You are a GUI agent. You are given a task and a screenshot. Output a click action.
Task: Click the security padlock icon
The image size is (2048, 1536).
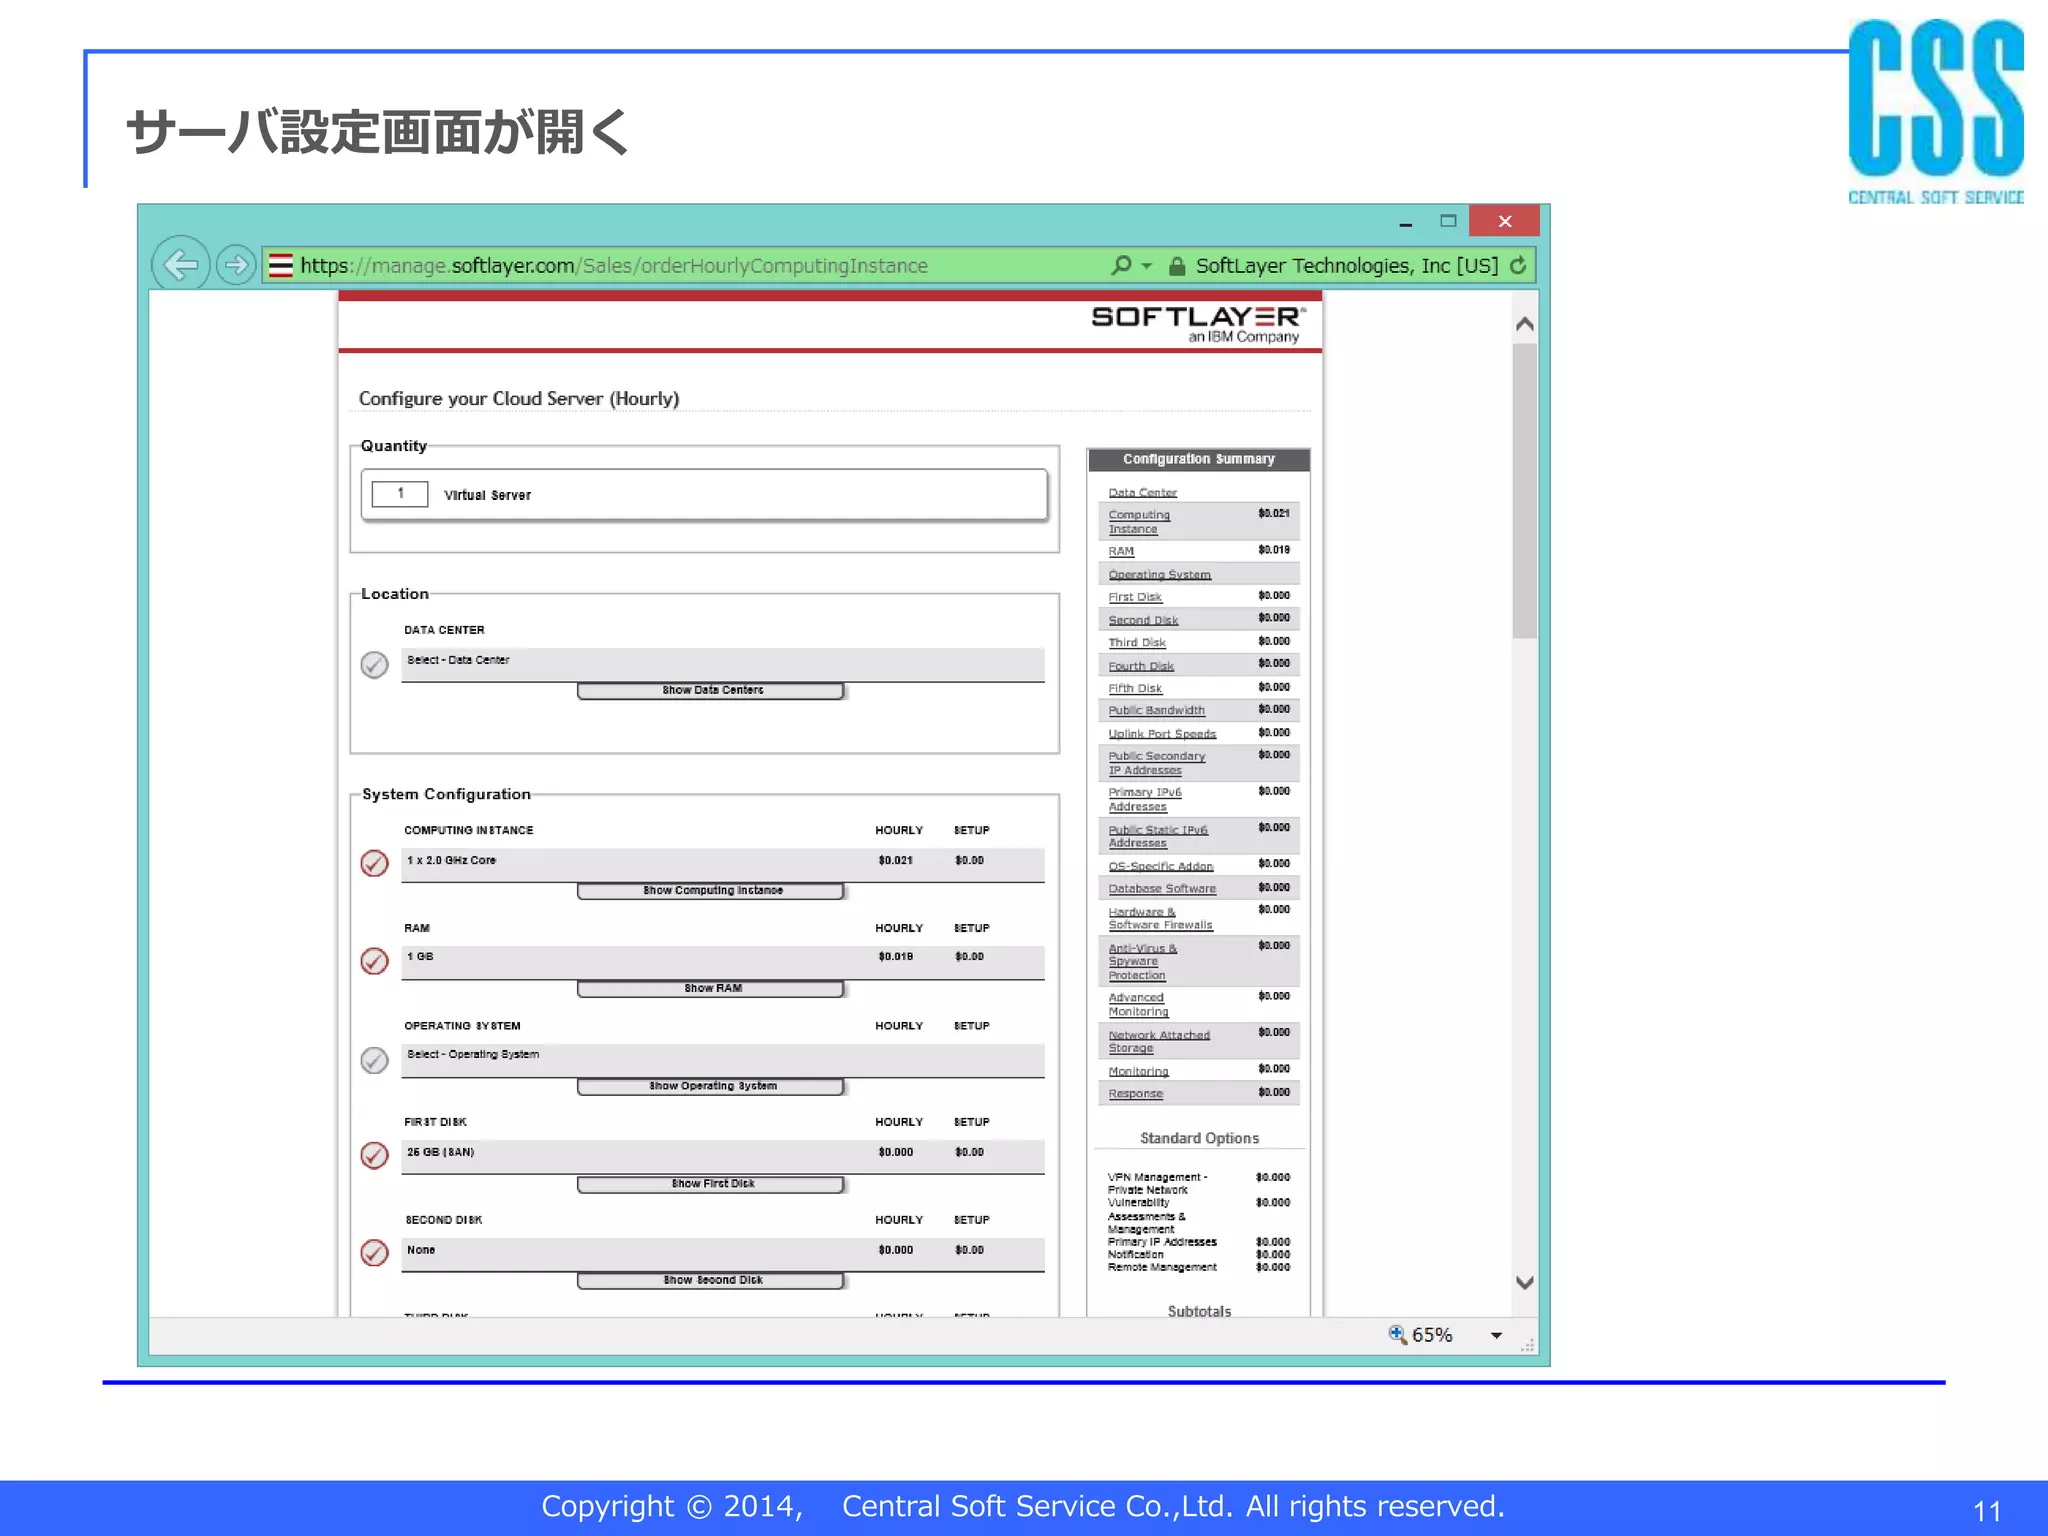click(x=1177, y=266)
